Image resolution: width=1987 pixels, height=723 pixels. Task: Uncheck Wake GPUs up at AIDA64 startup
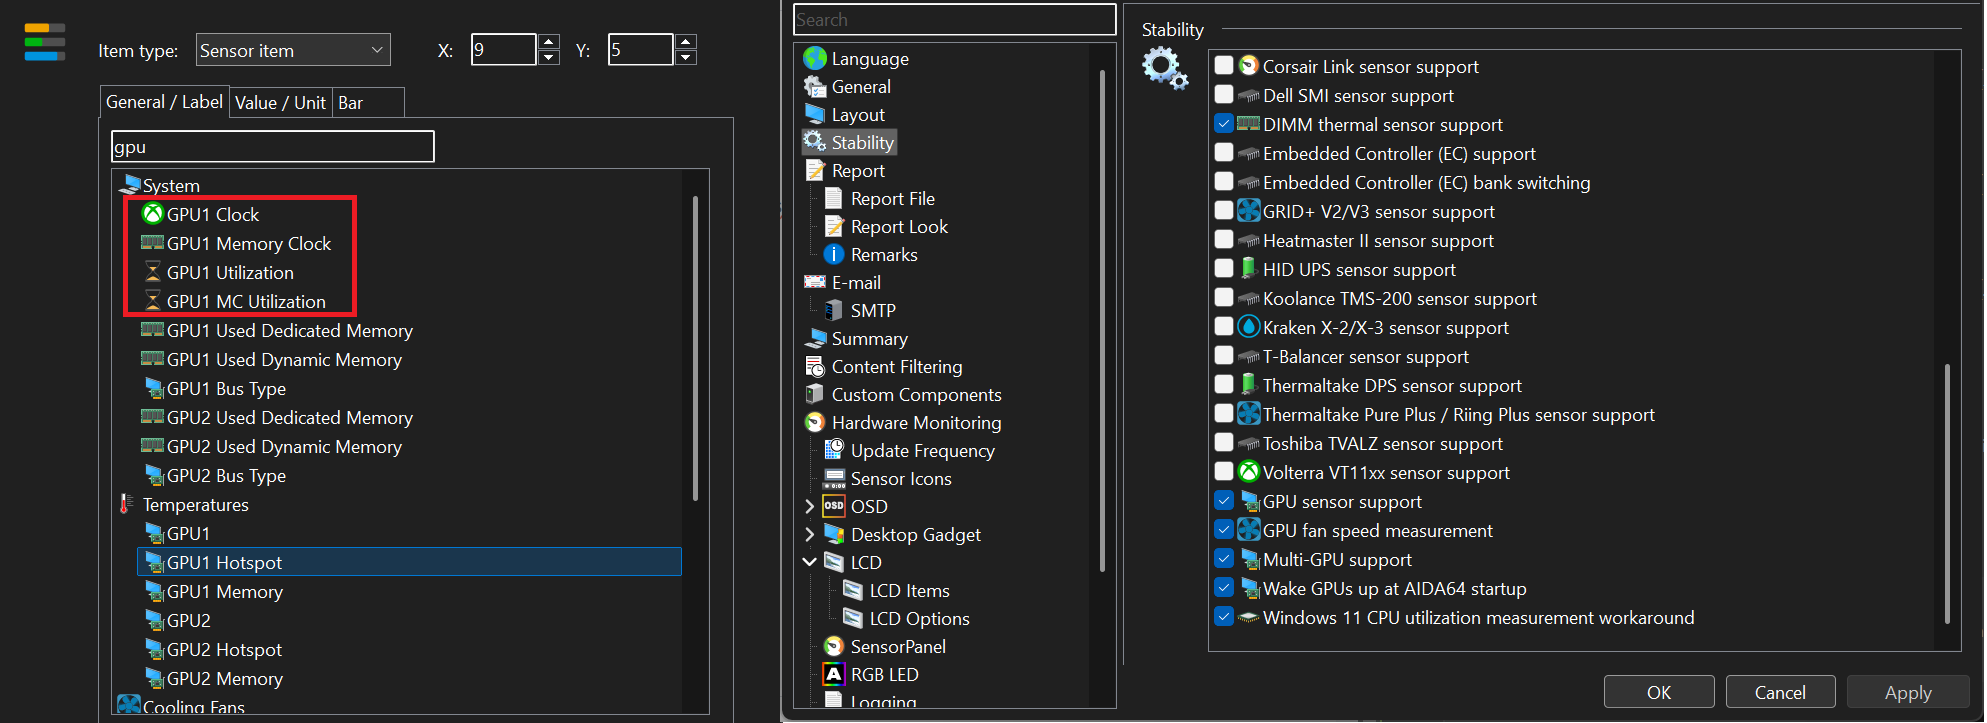click(1224, 588)
